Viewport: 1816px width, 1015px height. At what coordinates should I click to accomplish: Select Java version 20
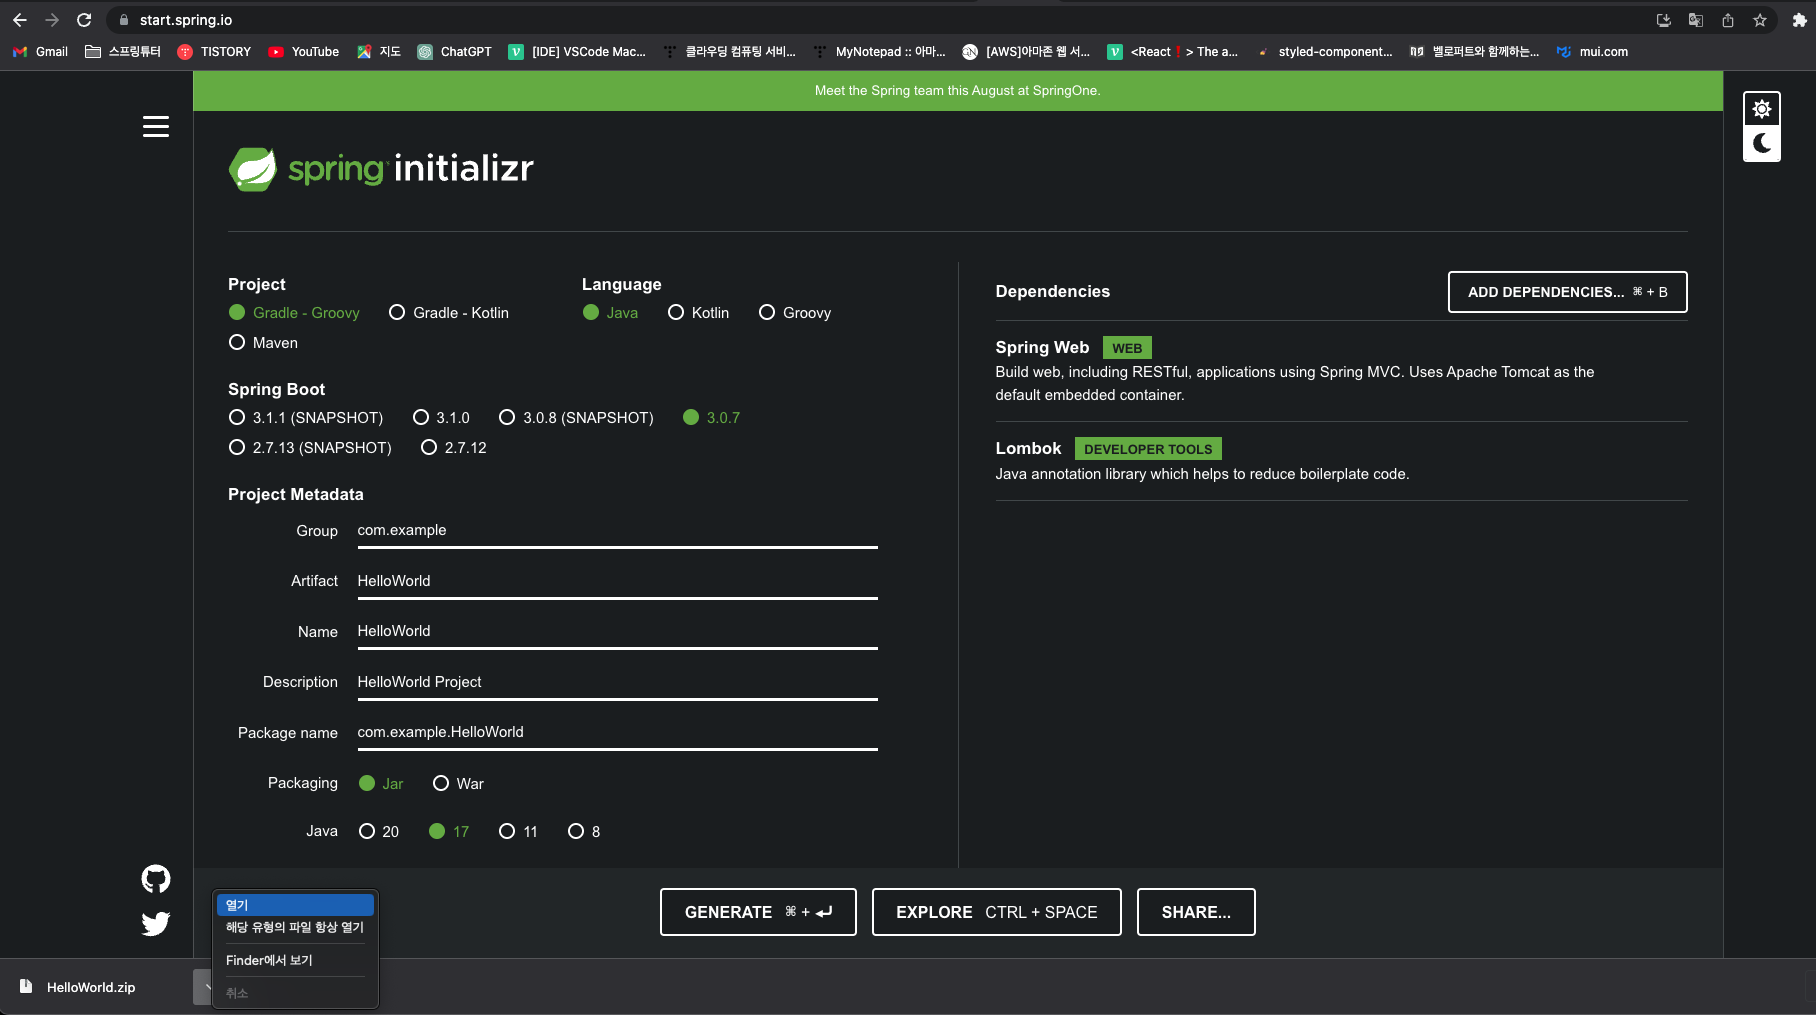tap(379, 832)
